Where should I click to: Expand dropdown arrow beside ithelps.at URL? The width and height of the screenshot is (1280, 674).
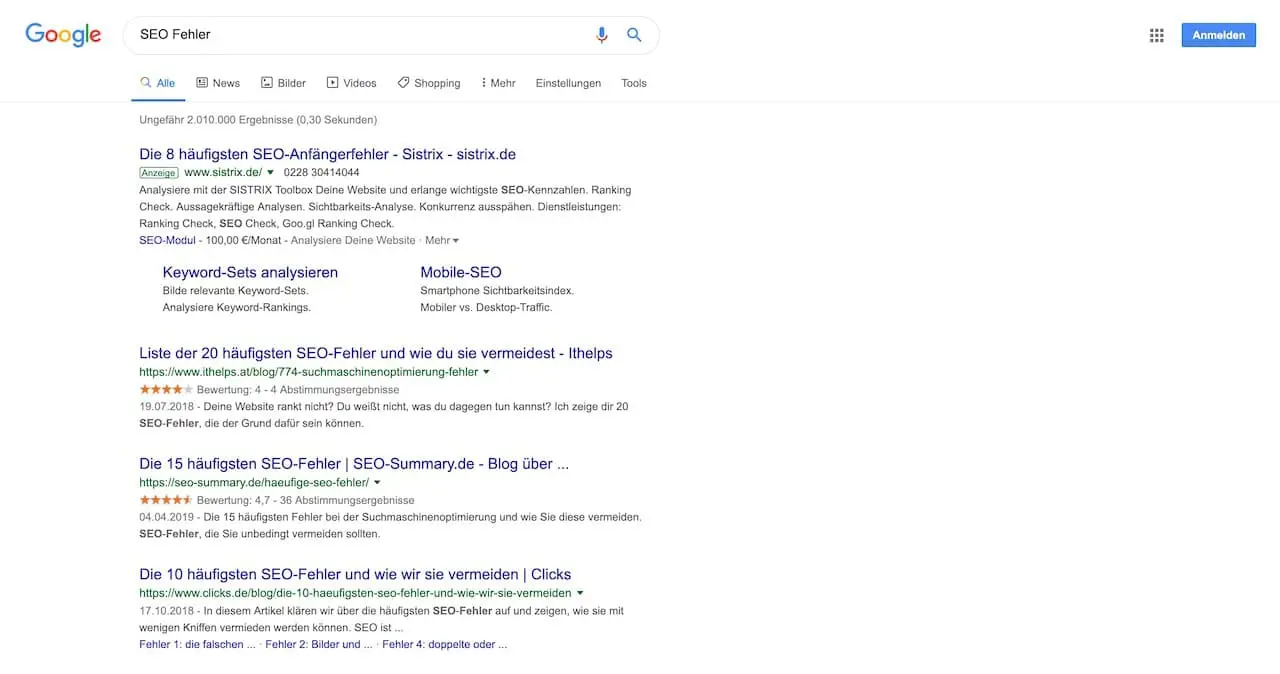pyautogui.click(x=487, y=371)
